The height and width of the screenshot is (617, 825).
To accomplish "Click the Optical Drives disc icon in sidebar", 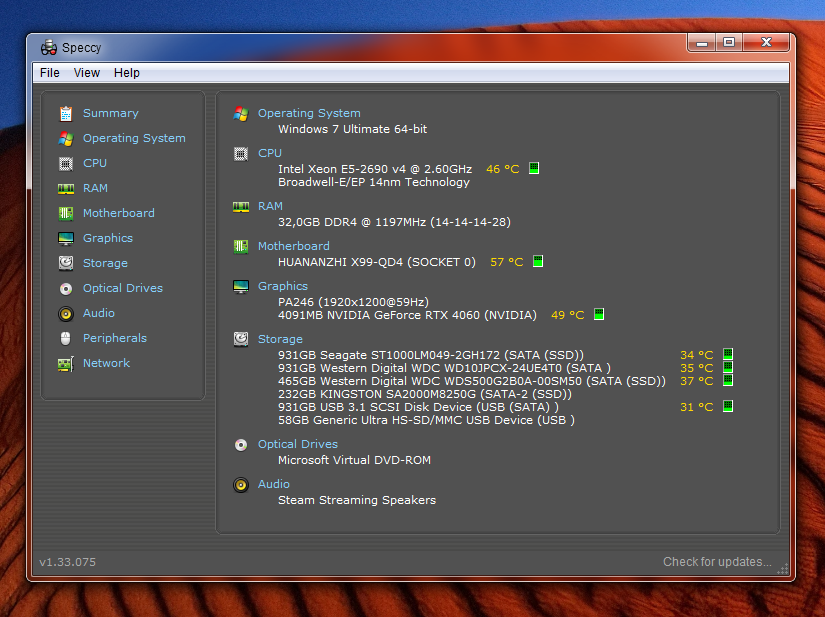I will (x=66, y=288).
